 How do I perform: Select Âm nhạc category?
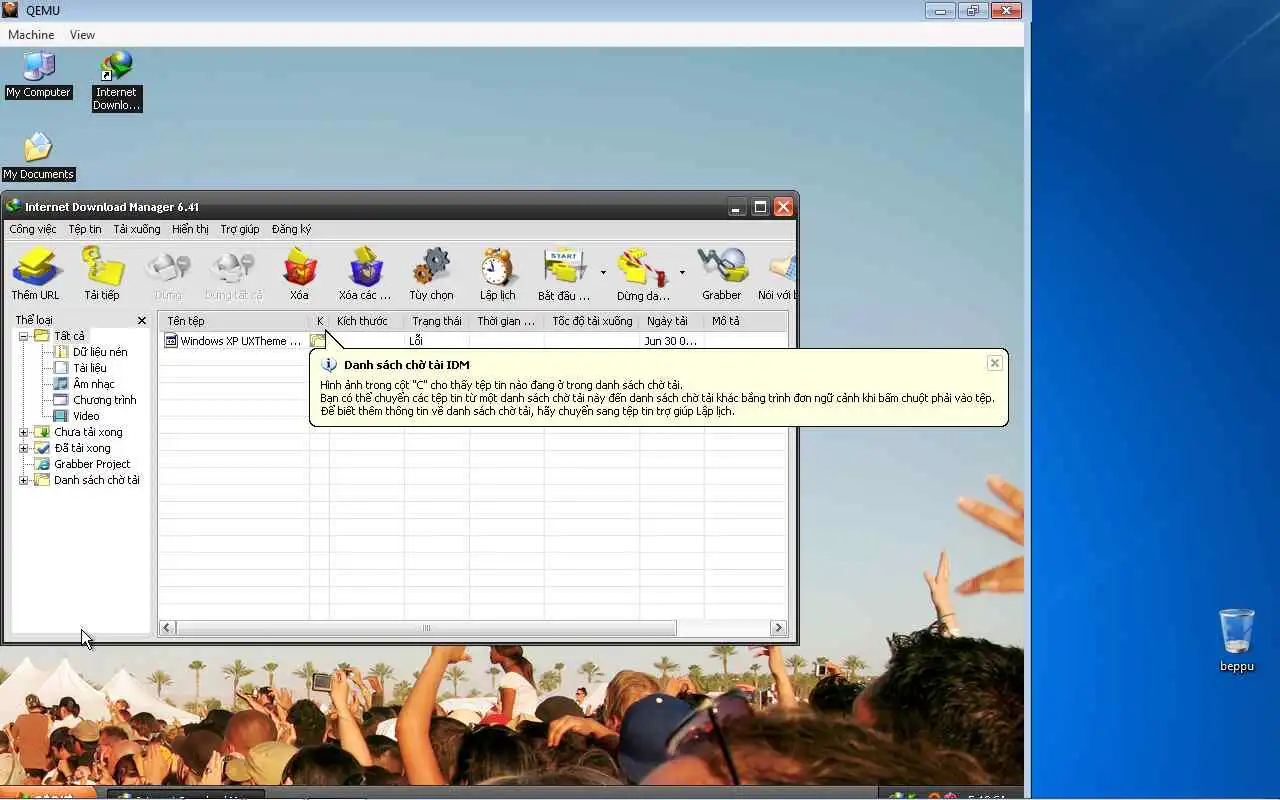pos(93,384)
